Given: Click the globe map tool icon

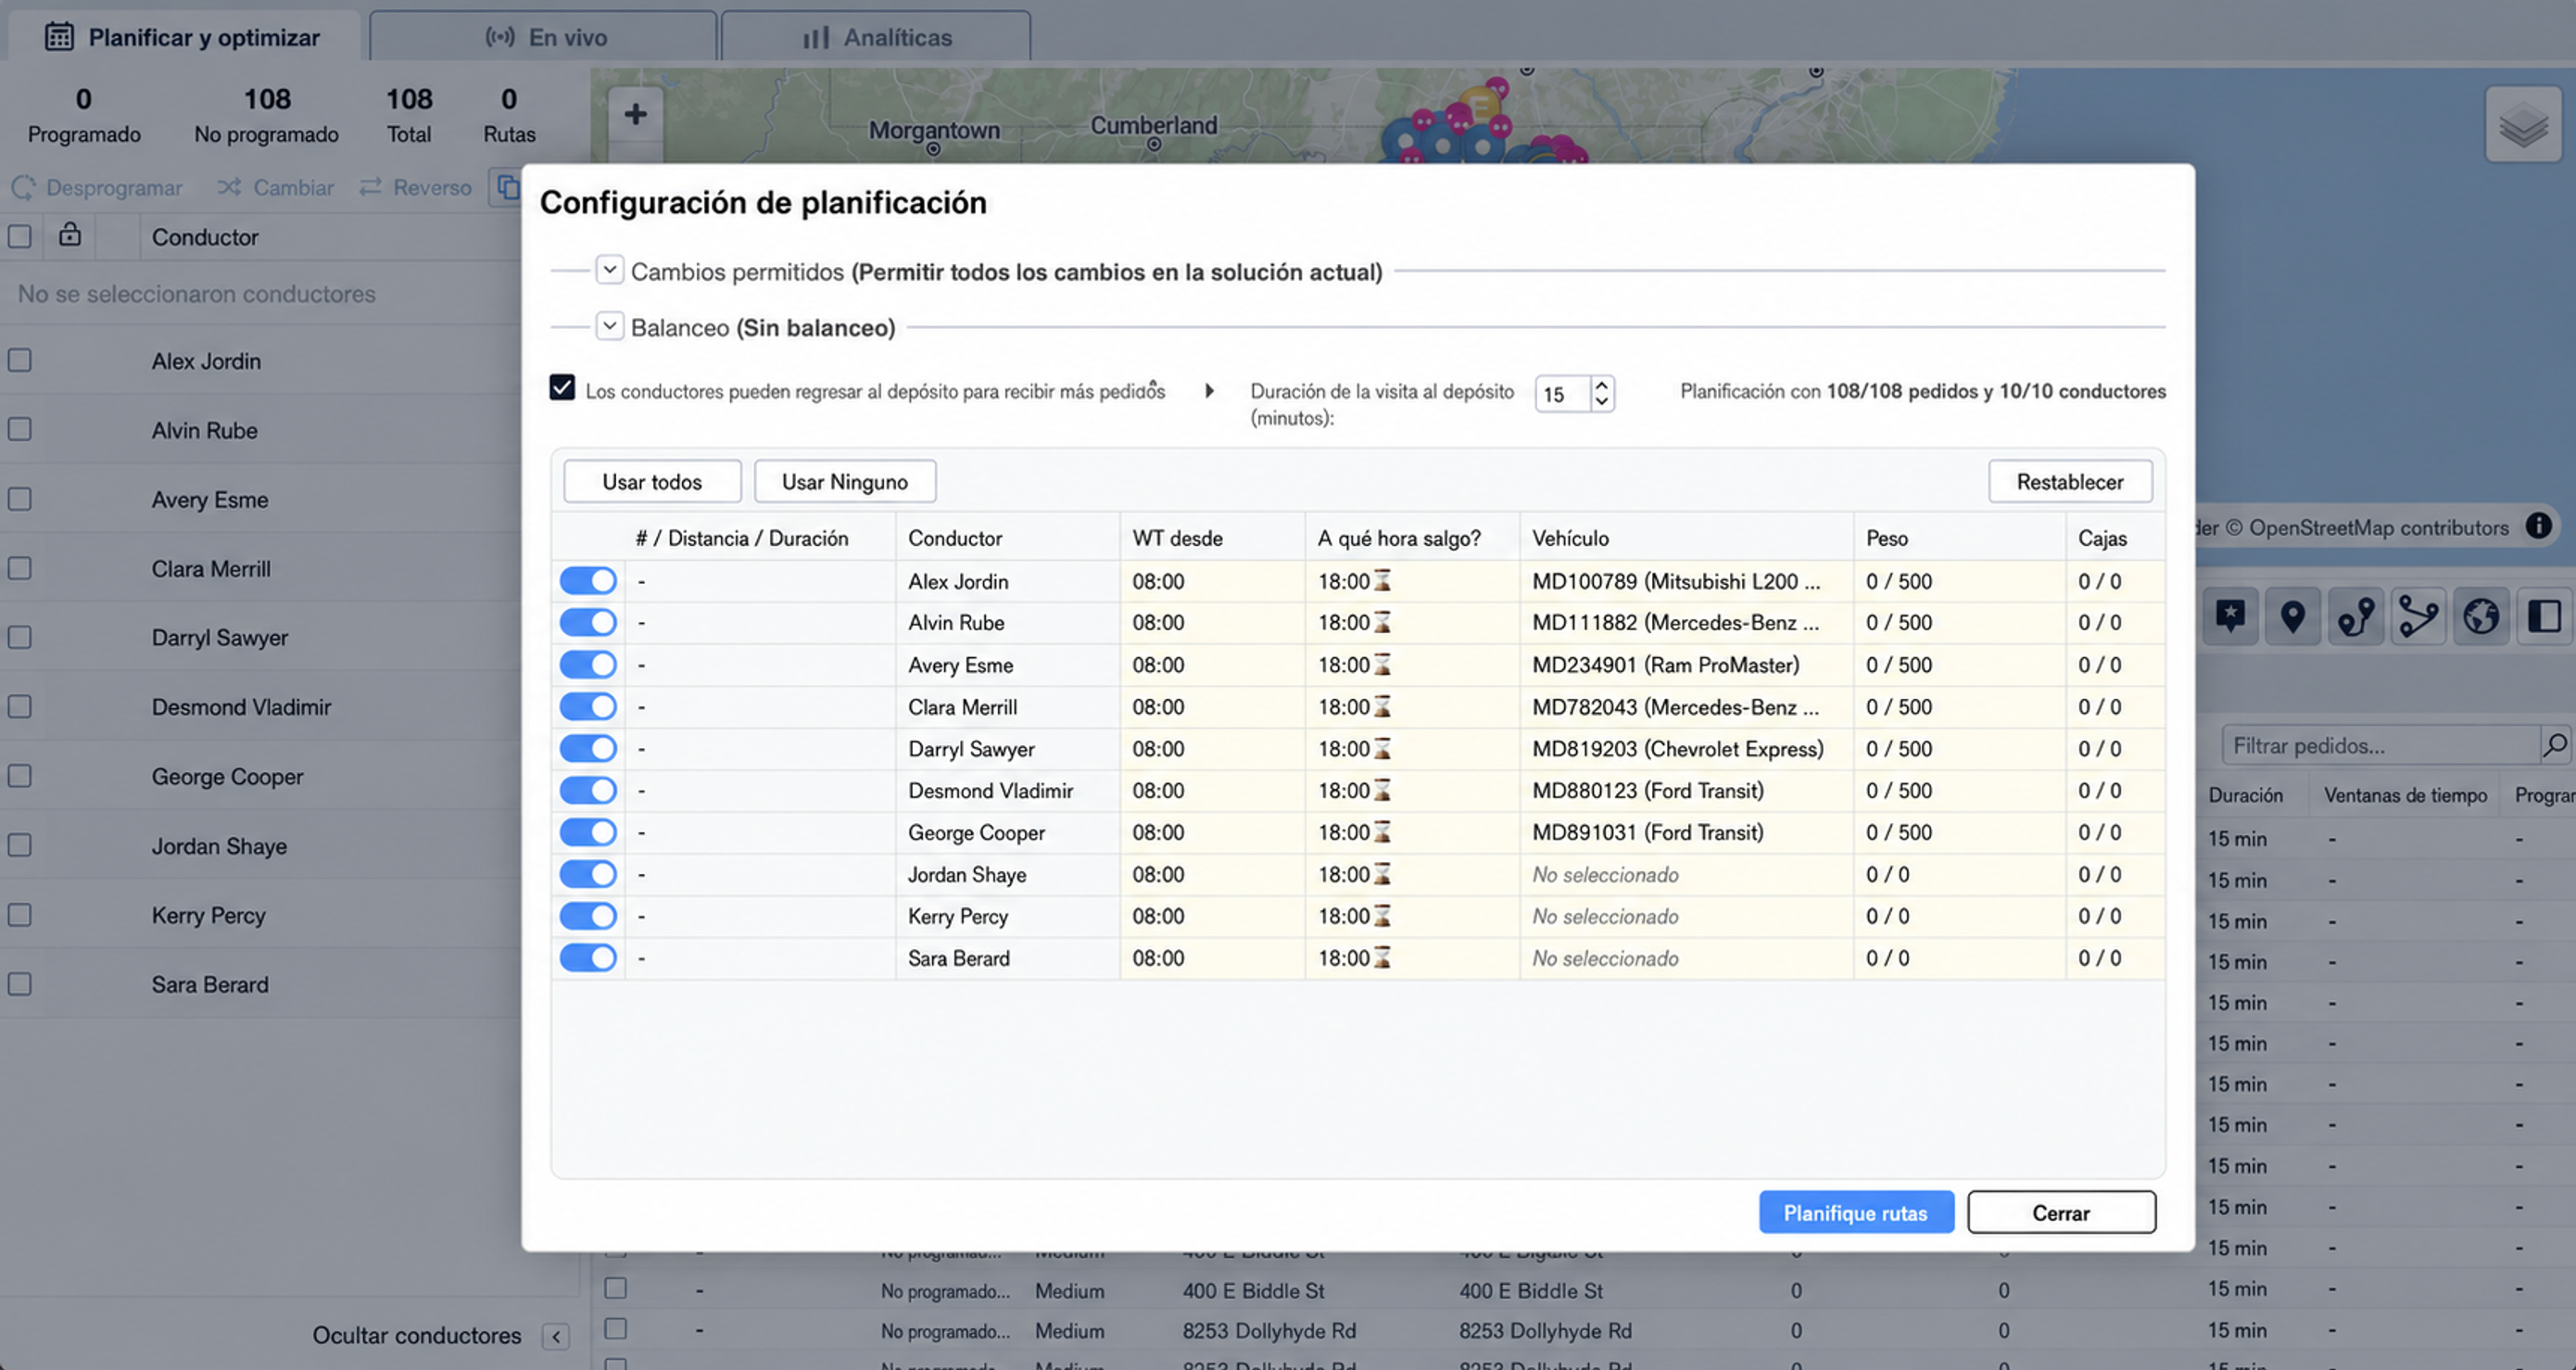Looking at the screenshot, I should point(2481,616).
